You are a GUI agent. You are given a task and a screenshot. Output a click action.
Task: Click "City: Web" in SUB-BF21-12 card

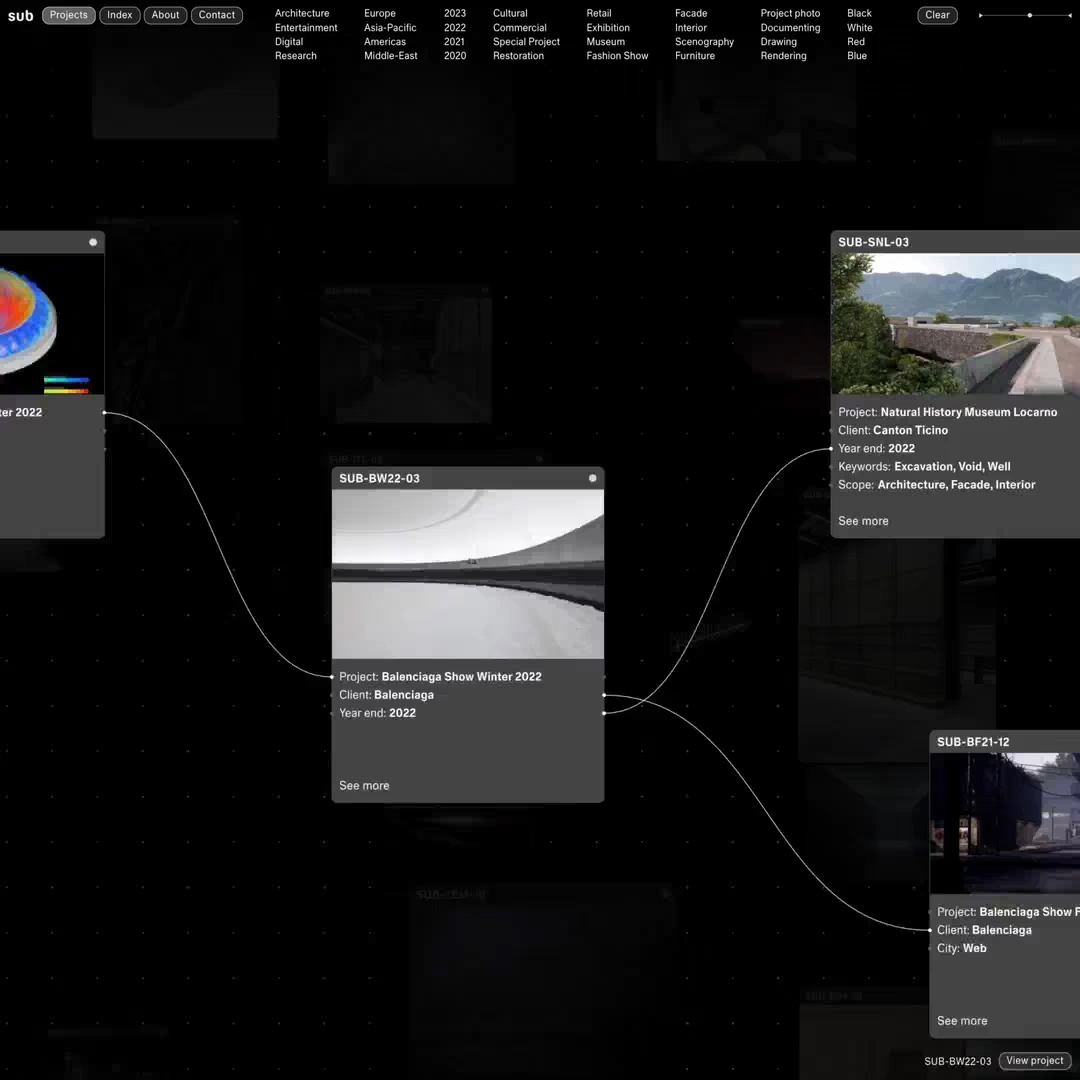[x=962, y=948]
